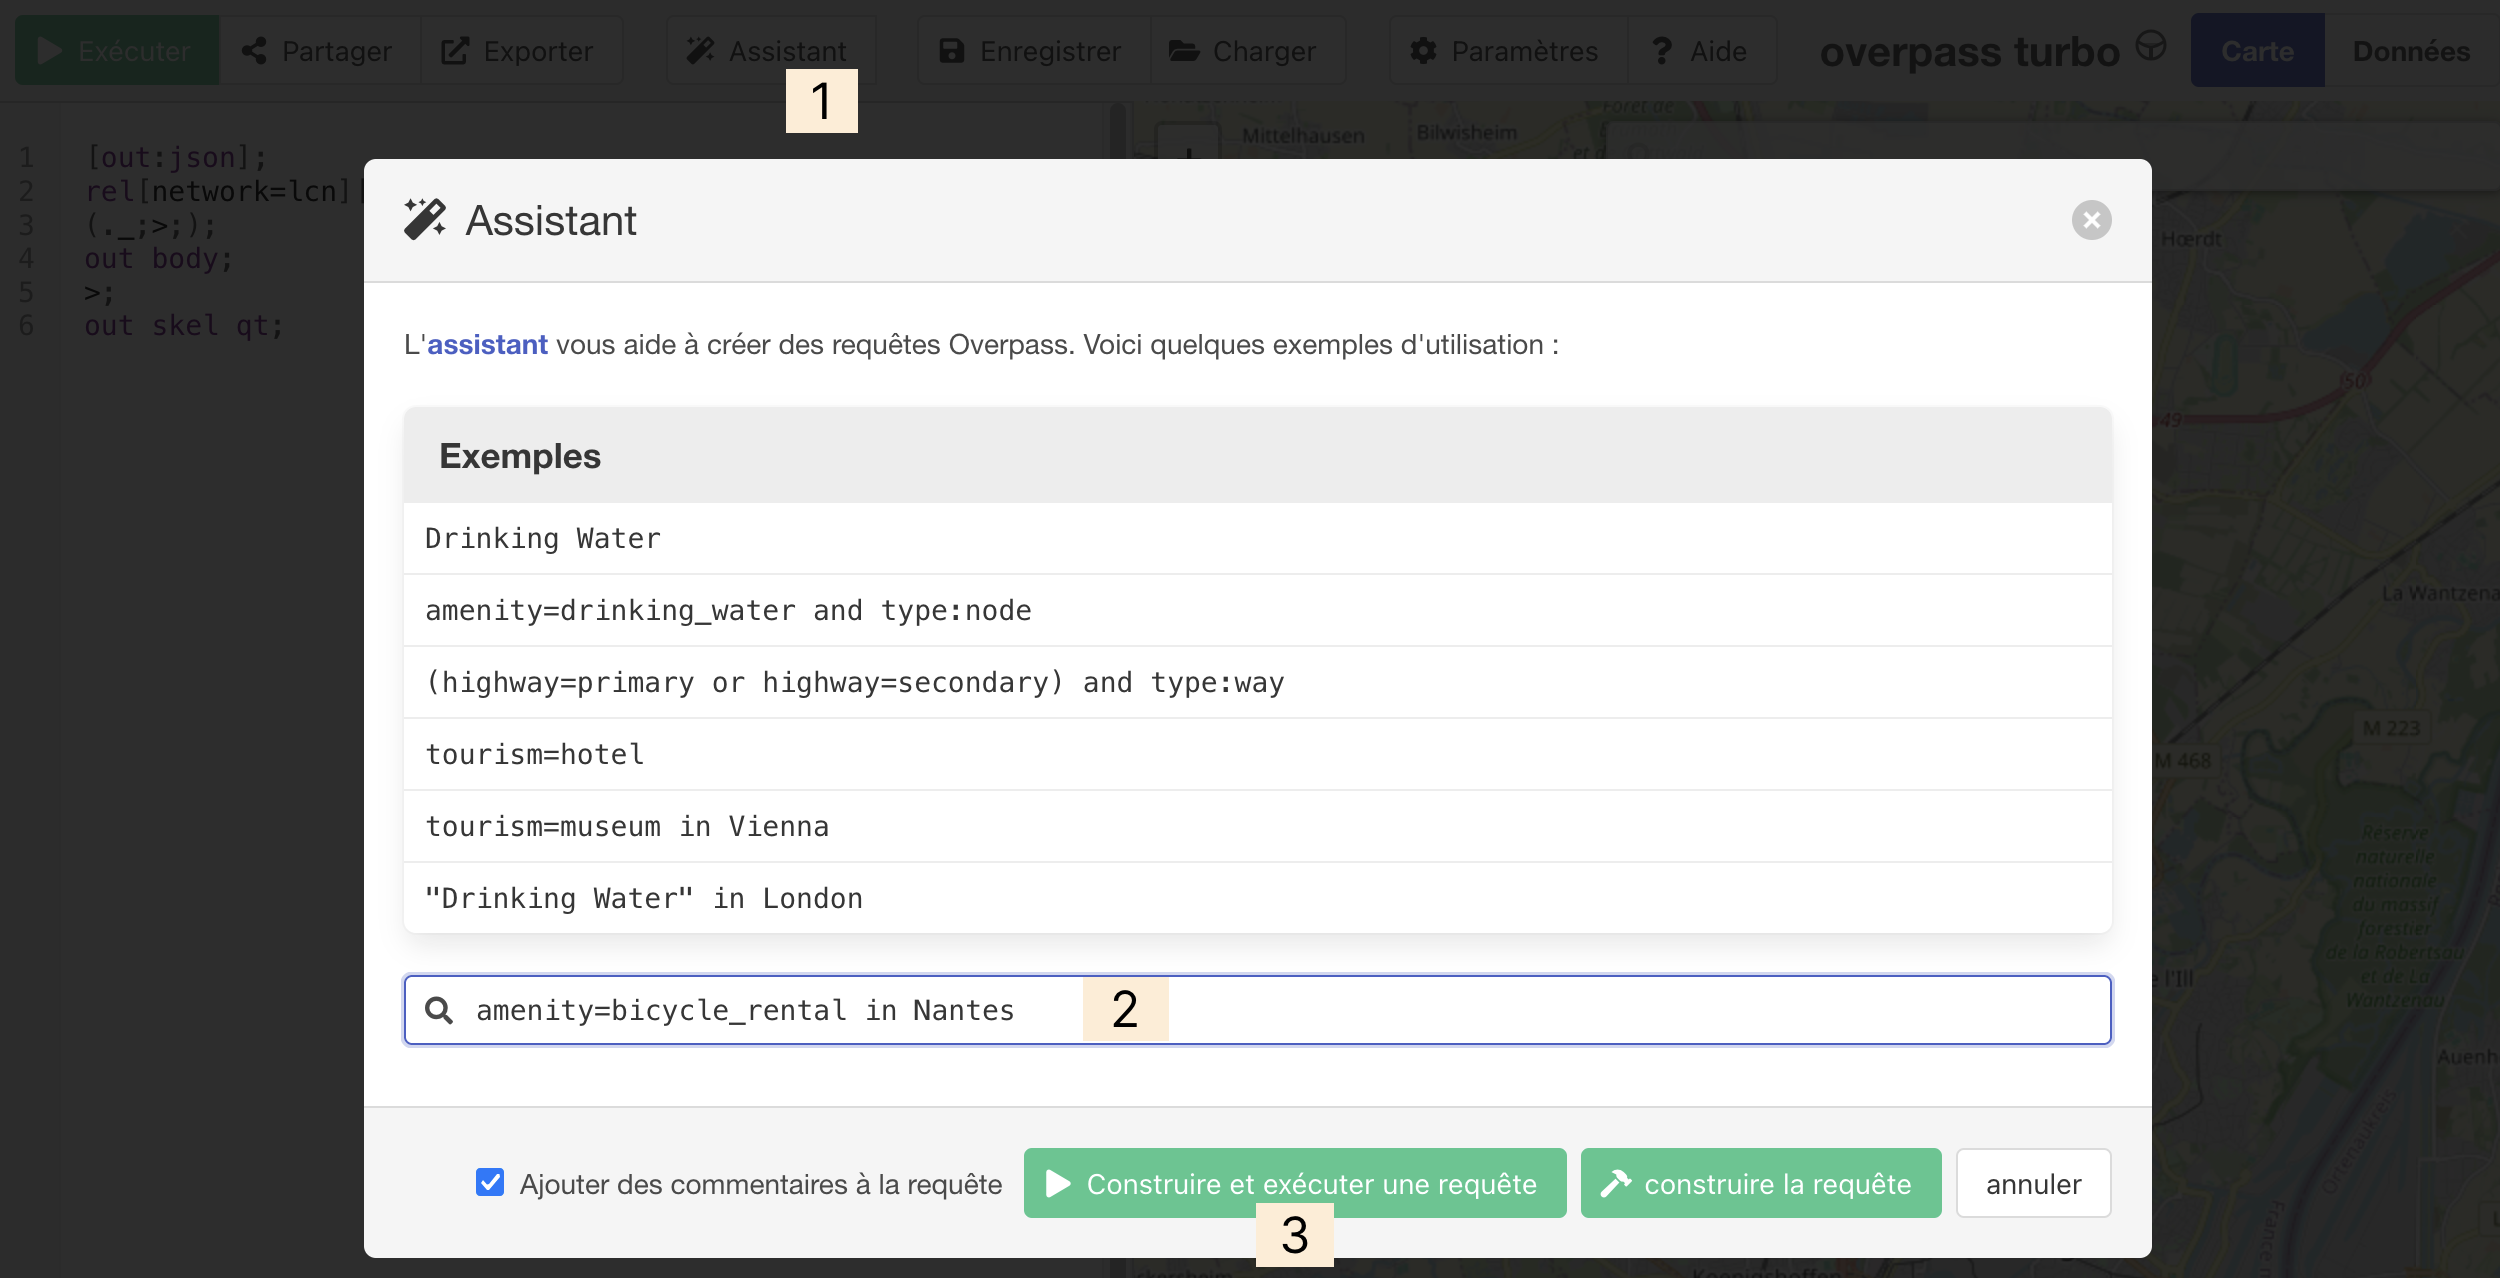Switch to the Données tab
2500x1278 pixels.
[x=2411, y=51]
